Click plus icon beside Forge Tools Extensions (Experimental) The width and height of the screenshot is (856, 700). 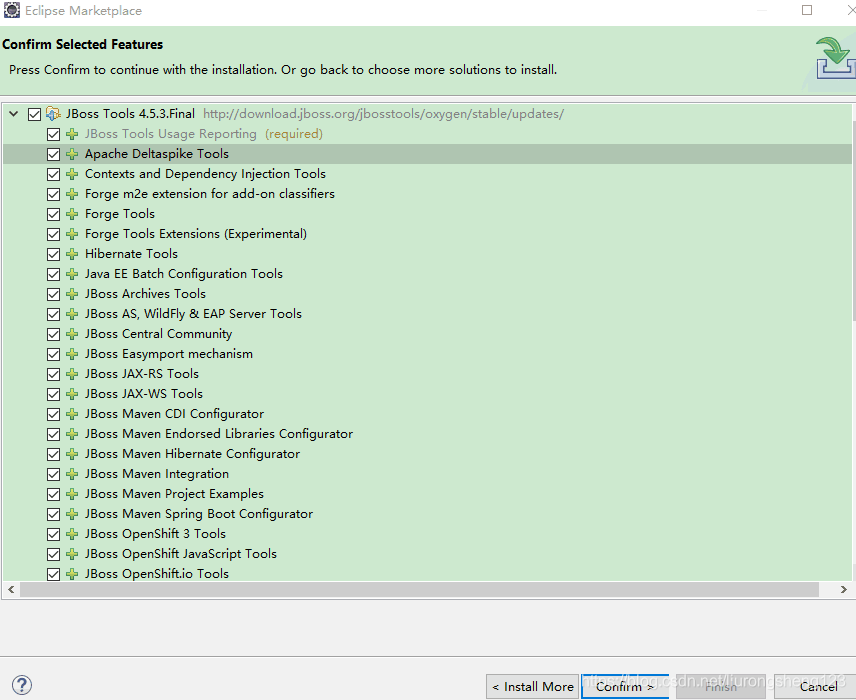coord(72,234)
